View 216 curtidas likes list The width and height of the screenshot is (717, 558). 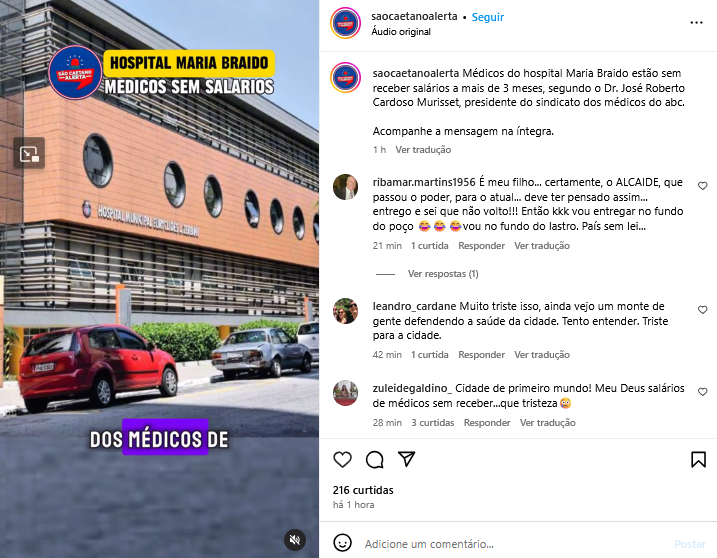tap(363, 490)
